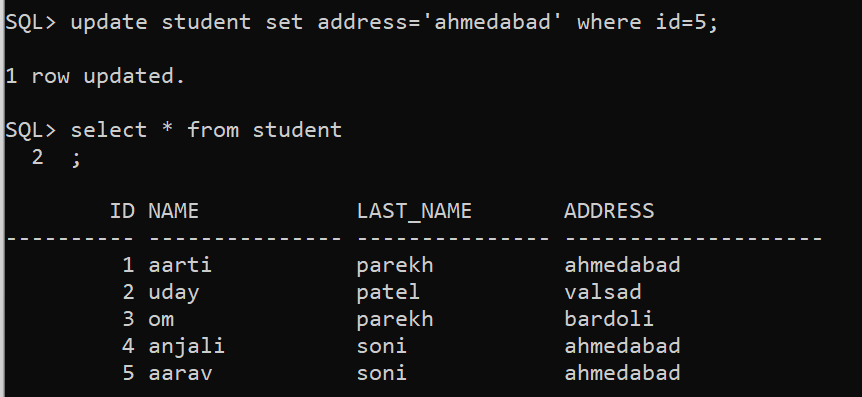Image resolution: width=862 pixels, height=397 pixels.
Task: Click the name 'om' in row 3
Action: pos(161,319)
